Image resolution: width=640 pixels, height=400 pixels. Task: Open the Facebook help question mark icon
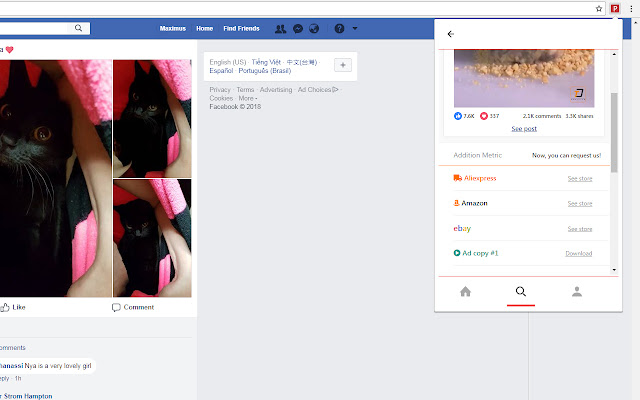tap(339, 29)
